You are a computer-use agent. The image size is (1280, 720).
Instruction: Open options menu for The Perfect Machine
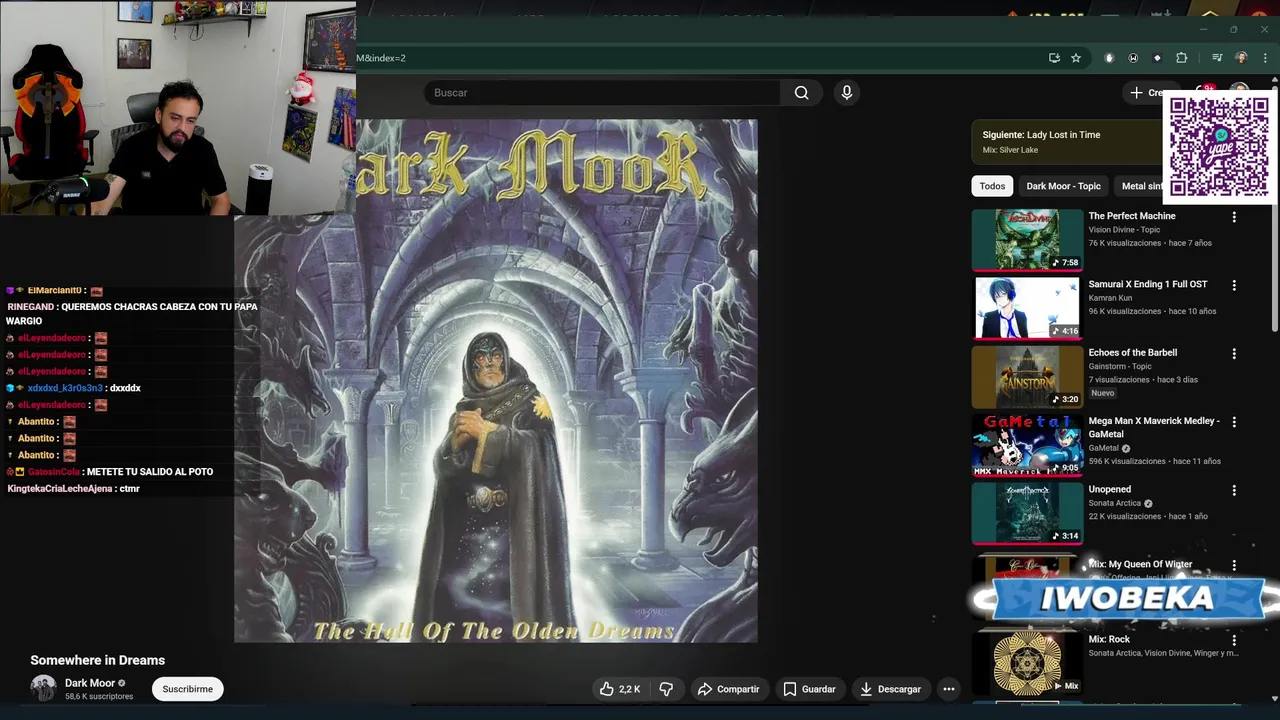point(1234,217)
